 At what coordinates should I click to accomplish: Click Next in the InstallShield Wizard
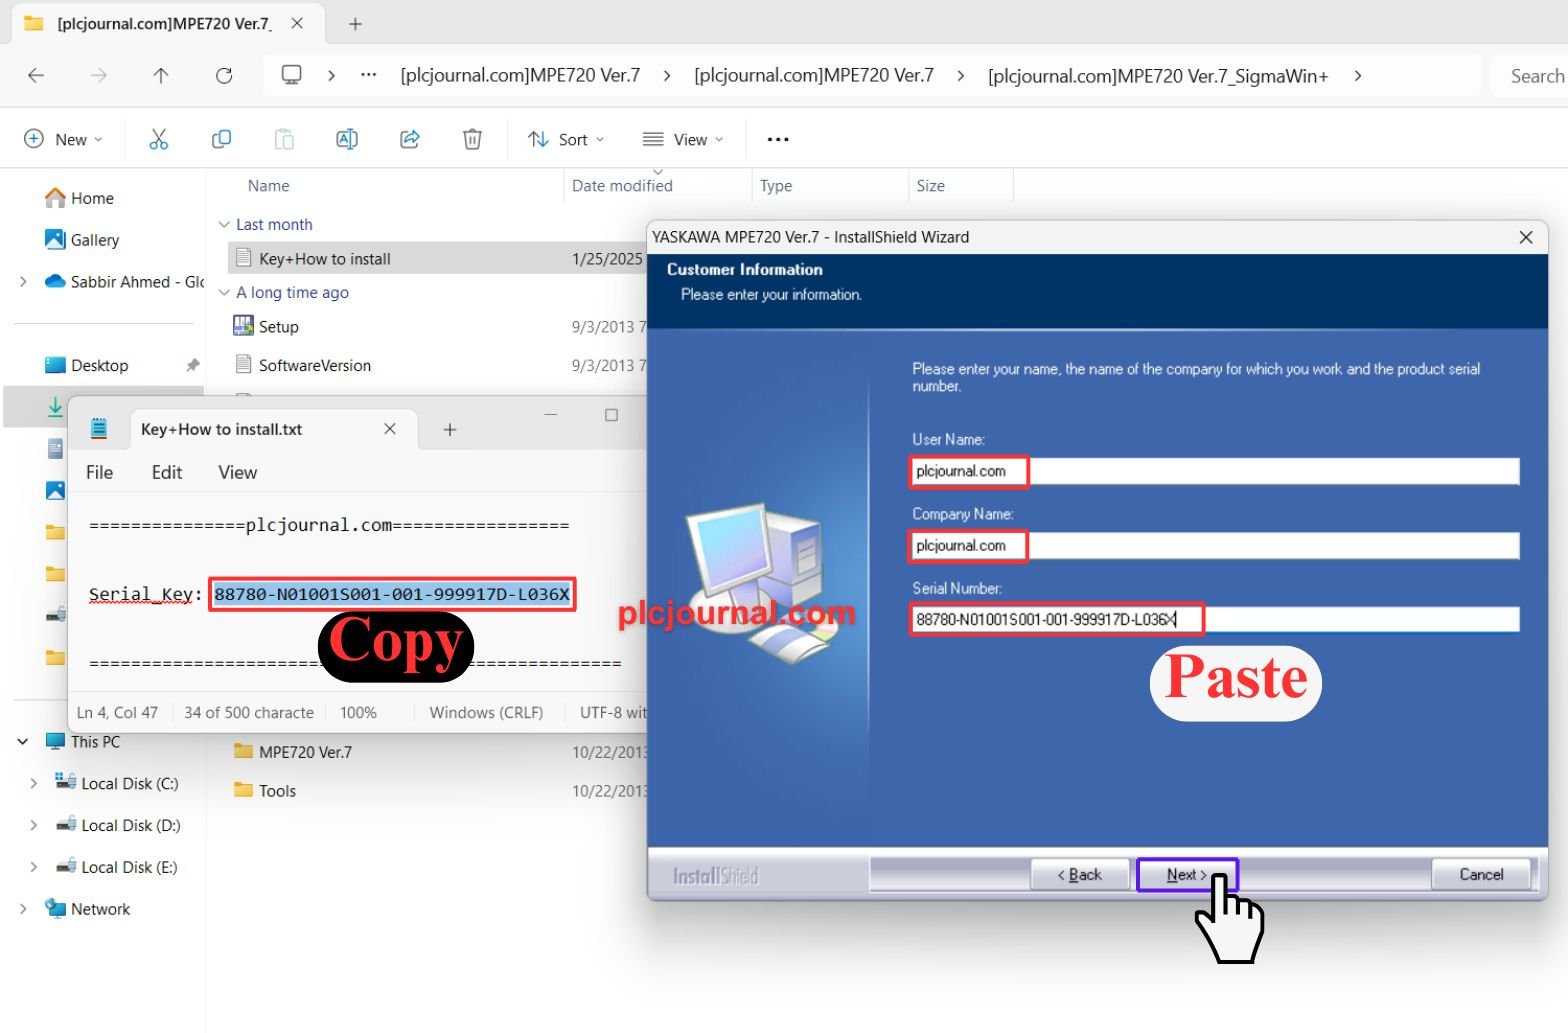pyautogui.click(x=1187, y=875)
